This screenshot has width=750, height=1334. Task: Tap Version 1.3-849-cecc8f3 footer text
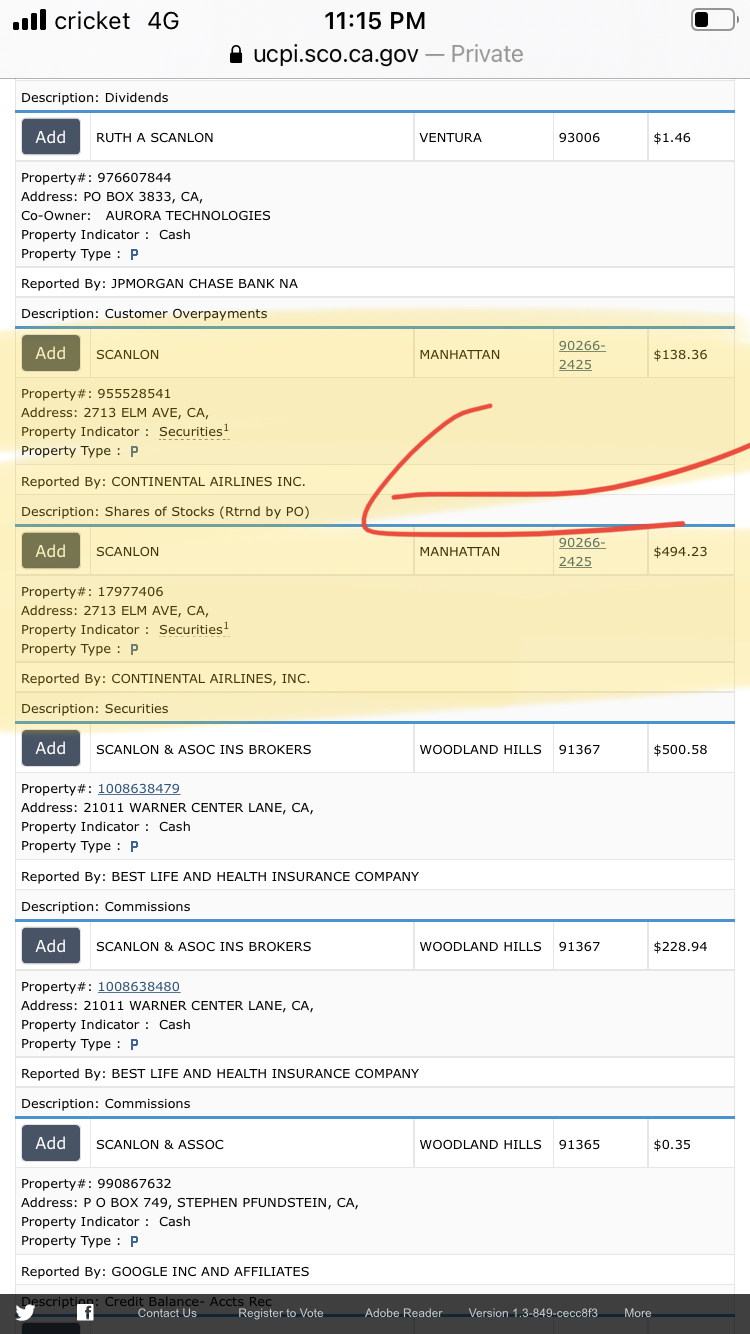533,1313
